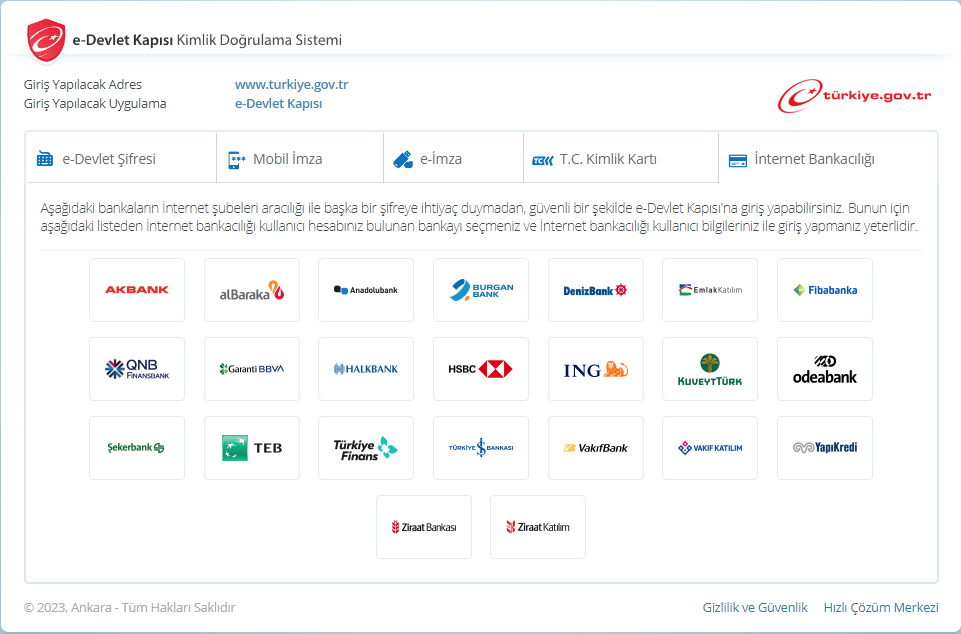Switch to the e-İmza tab
The width and height of the screenshot is (961, 634).
(x=452, y=158)
